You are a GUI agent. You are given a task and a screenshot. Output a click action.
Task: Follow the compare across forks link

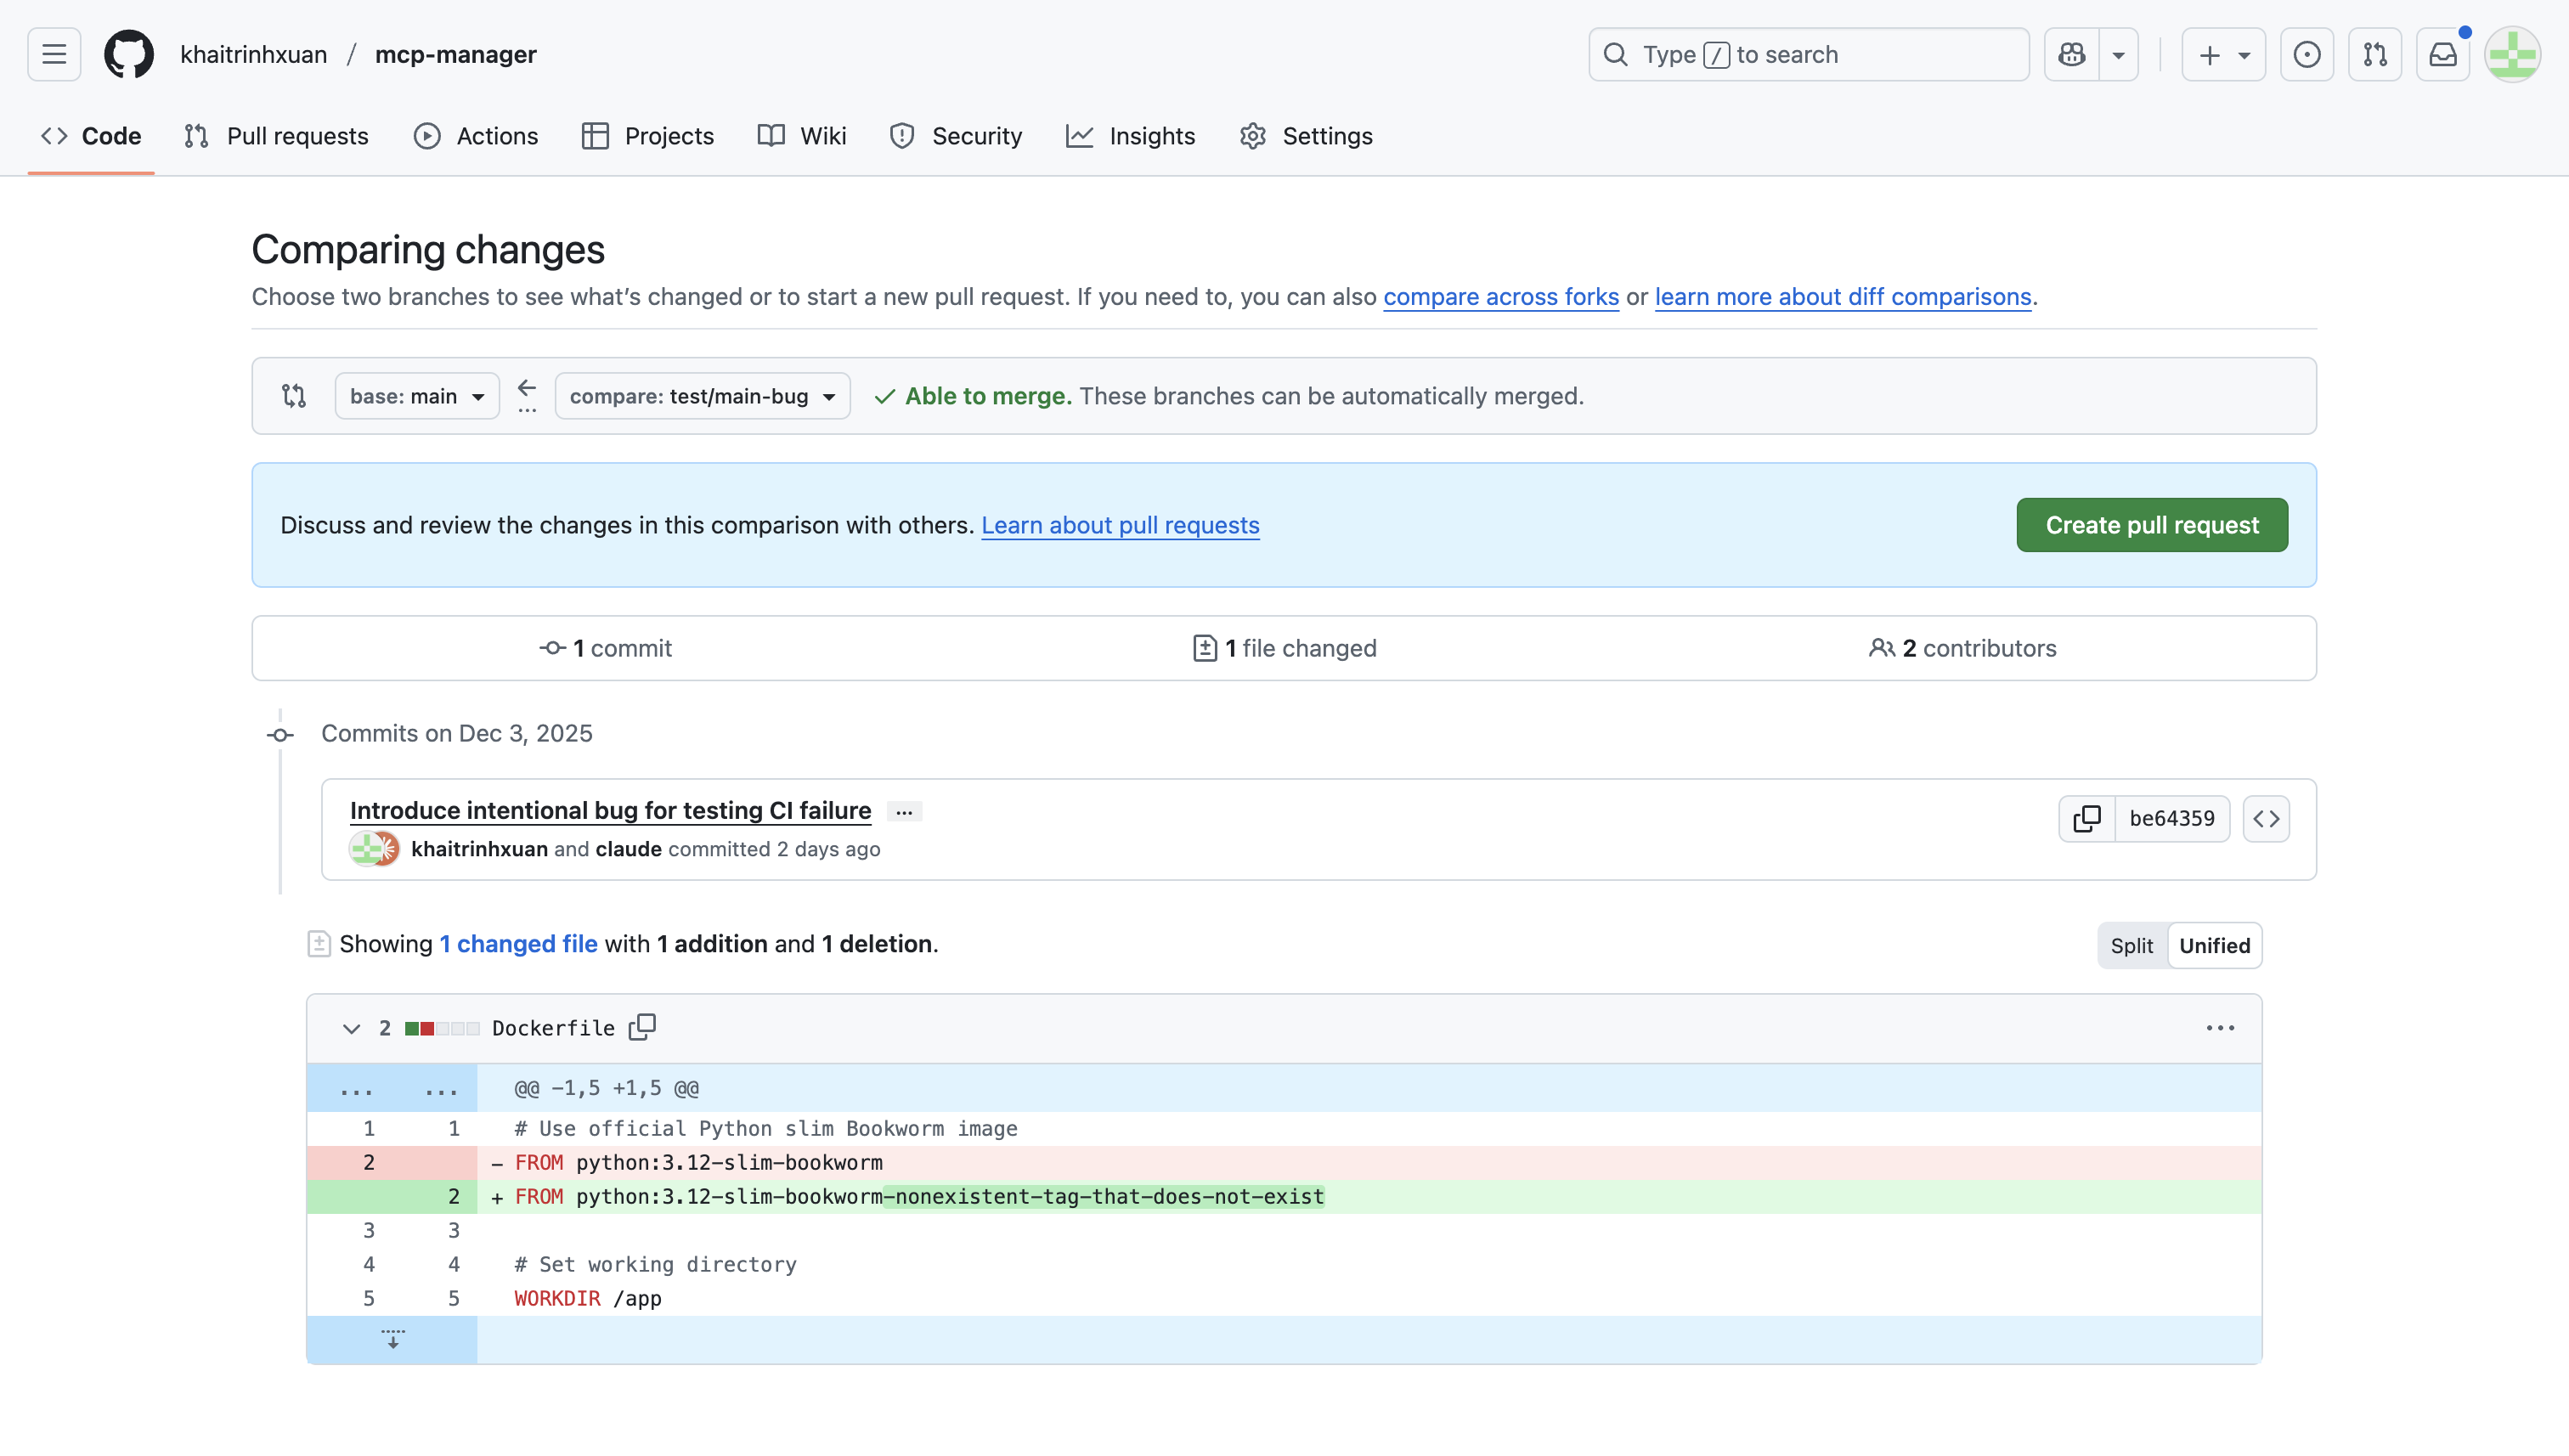click(1501, 297)
